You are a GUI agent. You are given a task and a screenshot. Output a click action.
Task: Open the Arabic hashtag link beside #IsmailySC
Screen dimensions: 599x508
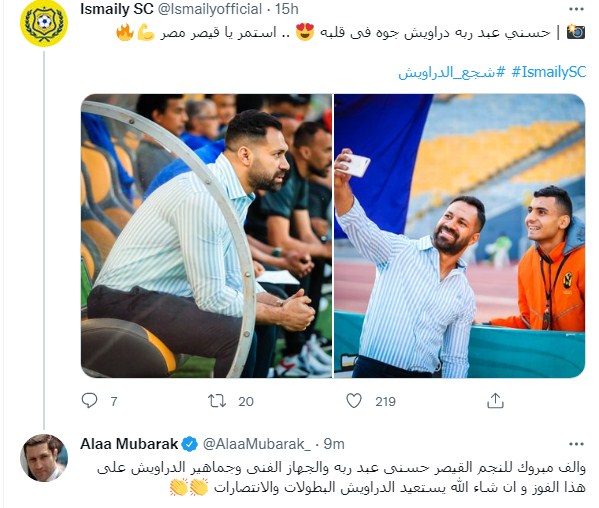pos(452,72)
